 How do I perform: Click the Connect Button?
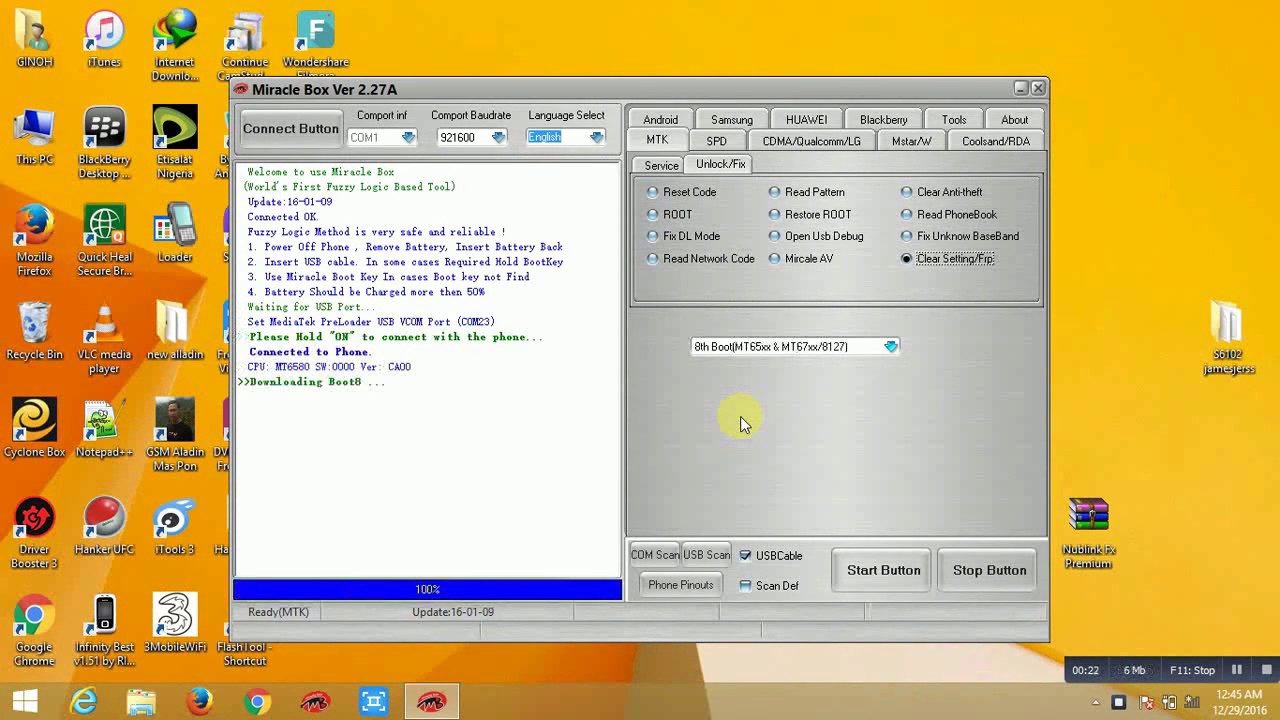tap(291, 128)
